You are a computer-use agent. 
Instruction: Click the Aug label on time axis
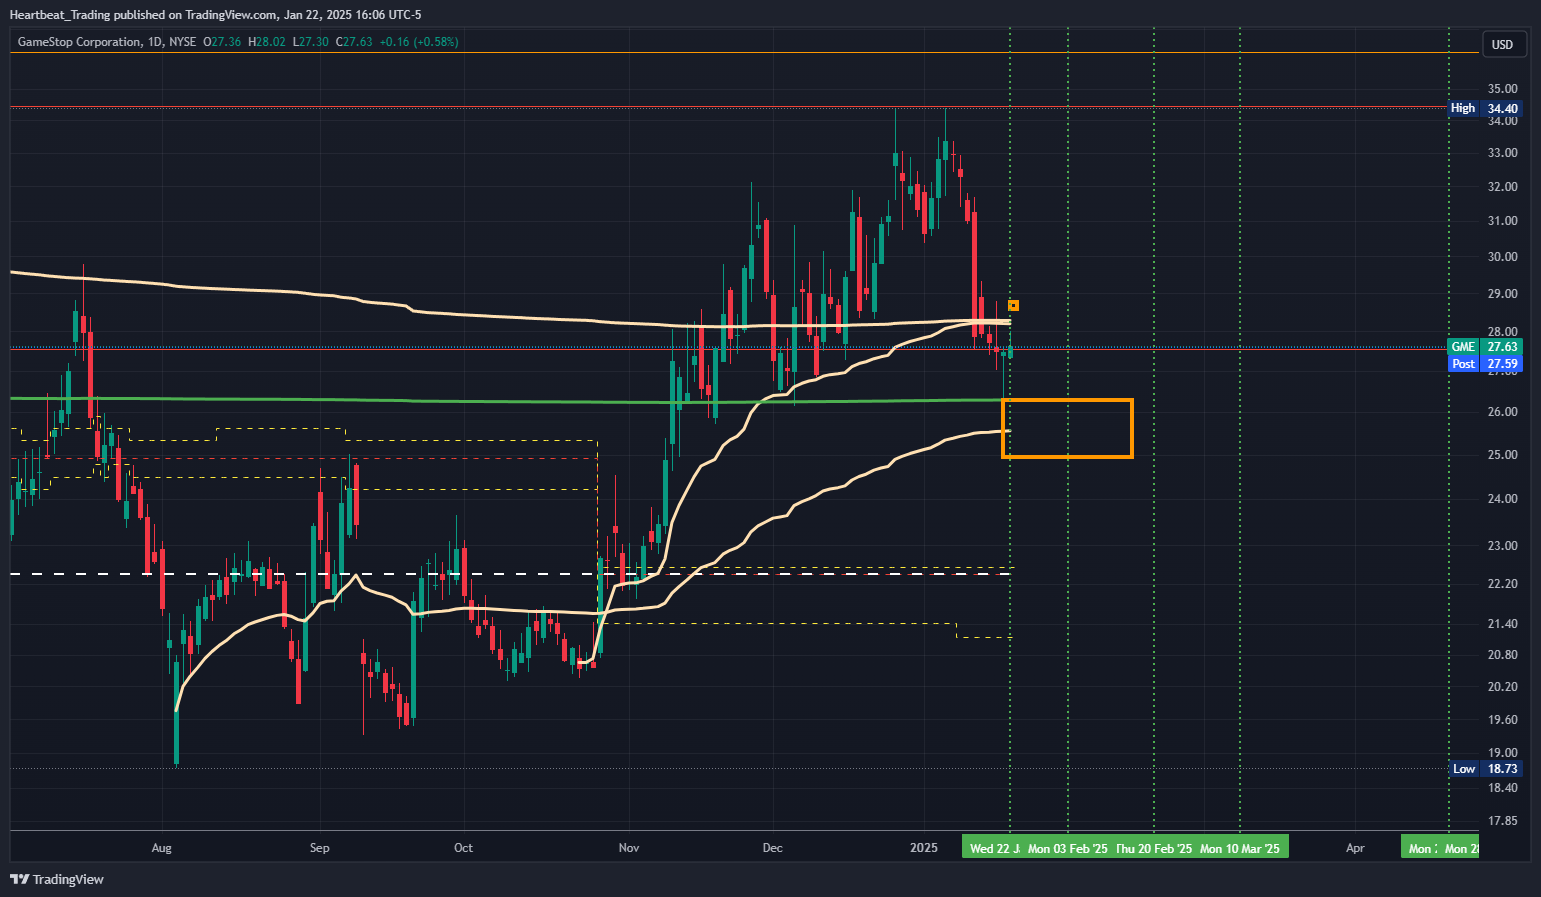coord(161,848)
